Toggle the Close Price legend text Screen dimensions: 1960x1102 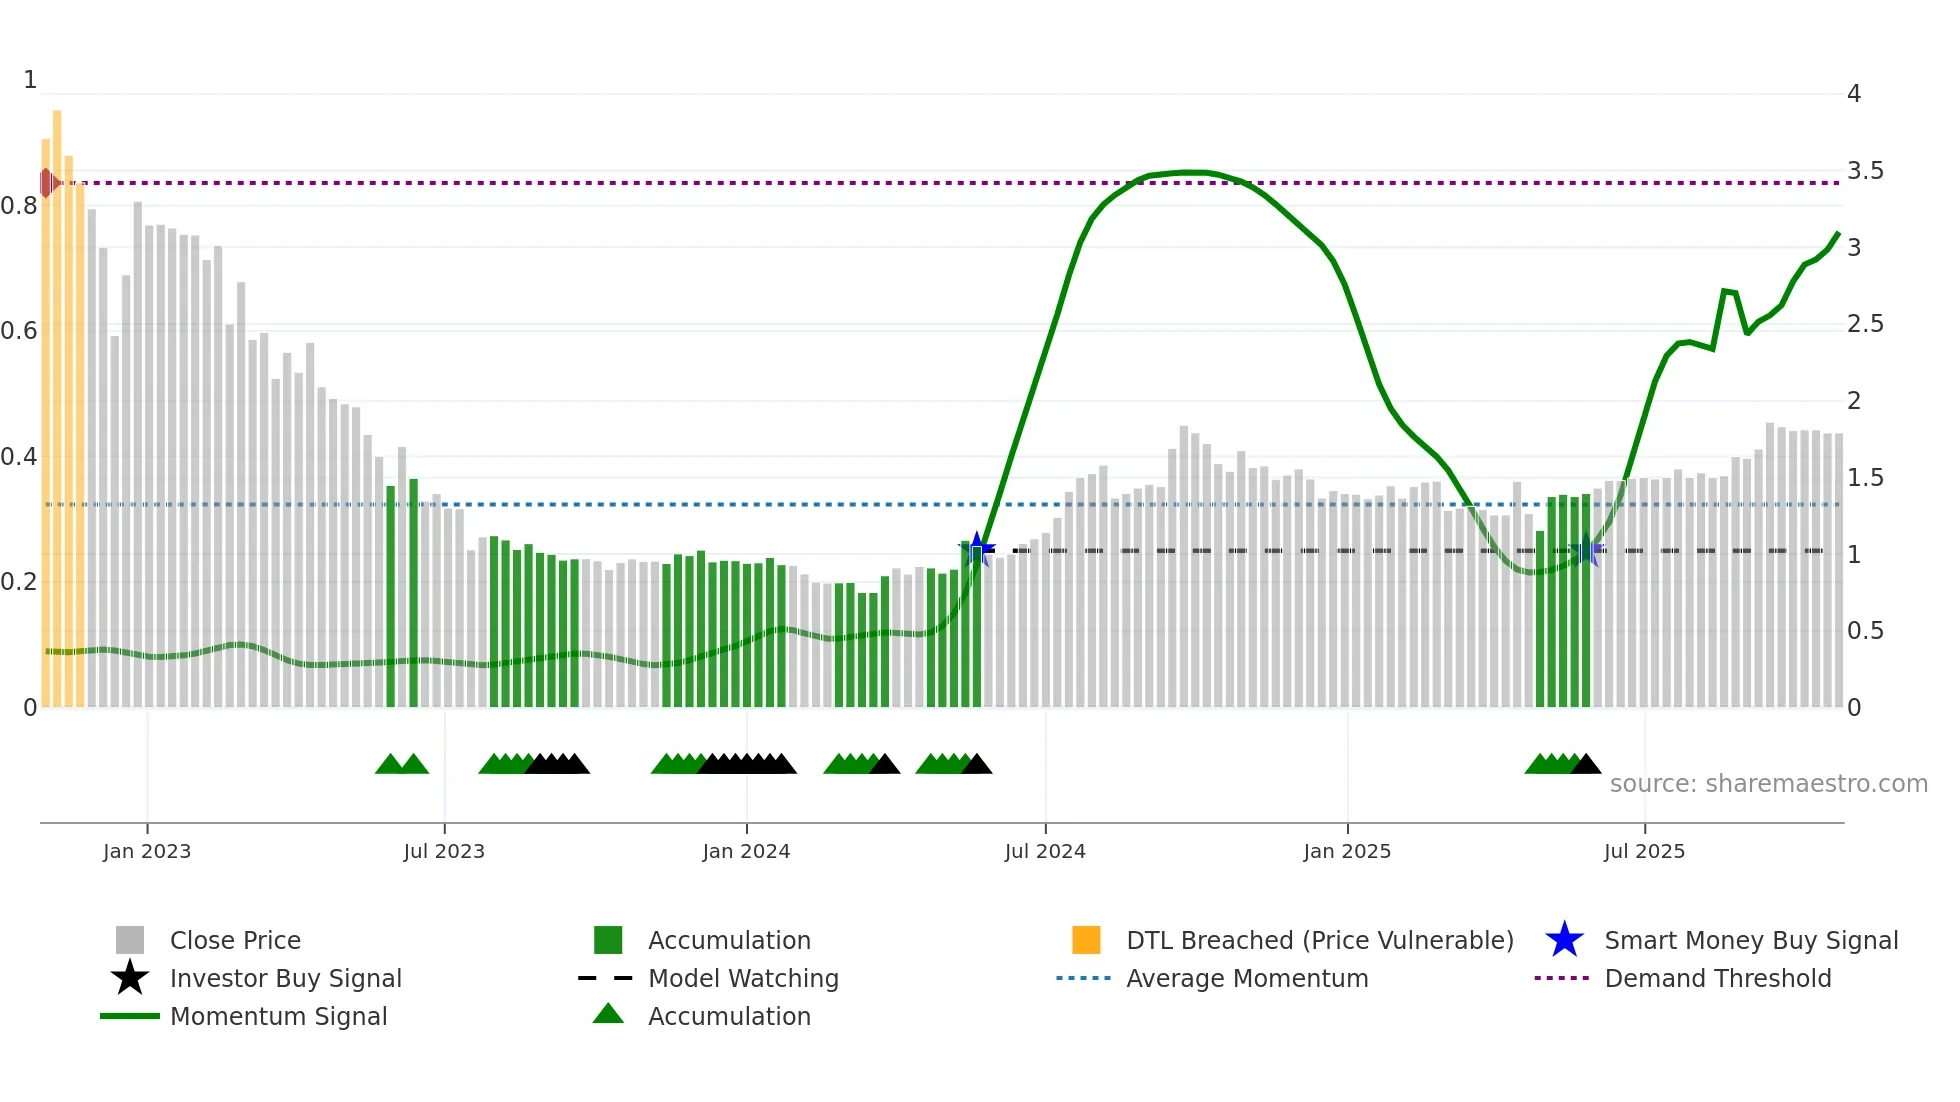tap(235, 940)
